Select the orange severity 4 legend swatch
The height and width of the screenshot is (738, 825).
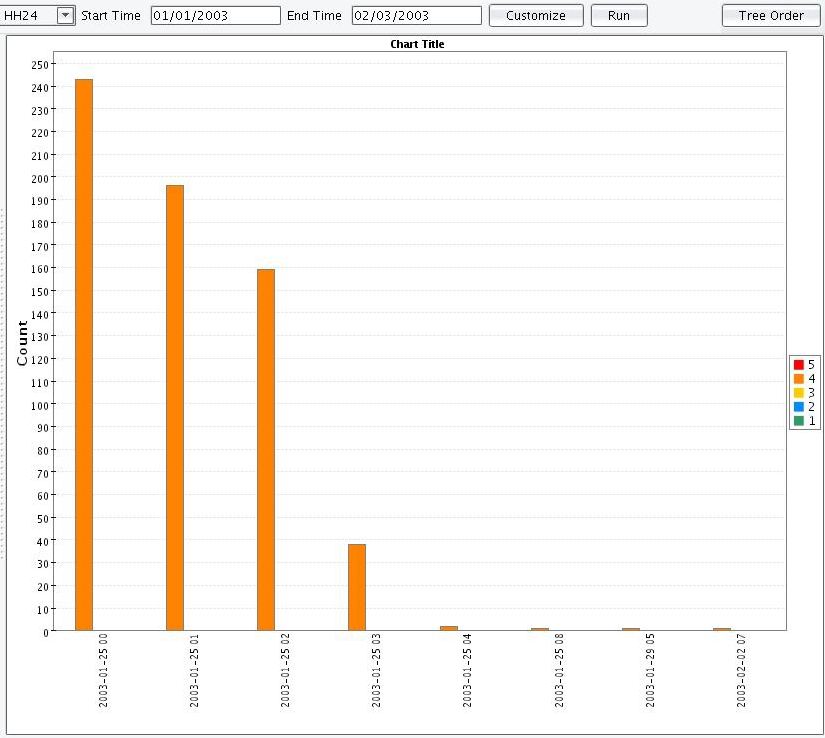tap(799, 379)
